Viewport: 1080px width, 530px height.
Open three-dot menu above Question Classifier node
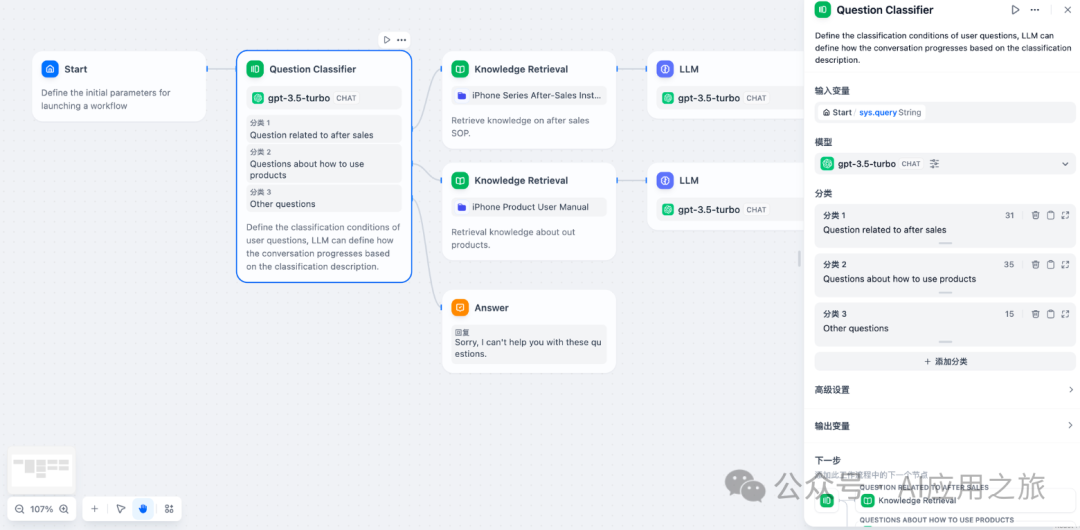pos(402,40)
